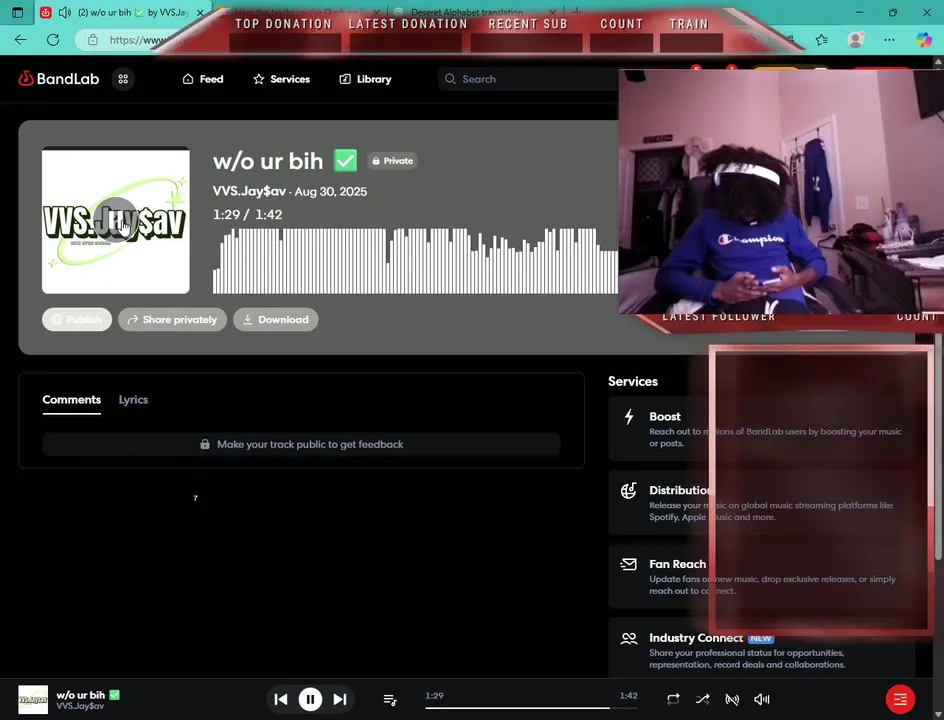Open VVS.Jay$av artist link in header

(x=249, y=191)
